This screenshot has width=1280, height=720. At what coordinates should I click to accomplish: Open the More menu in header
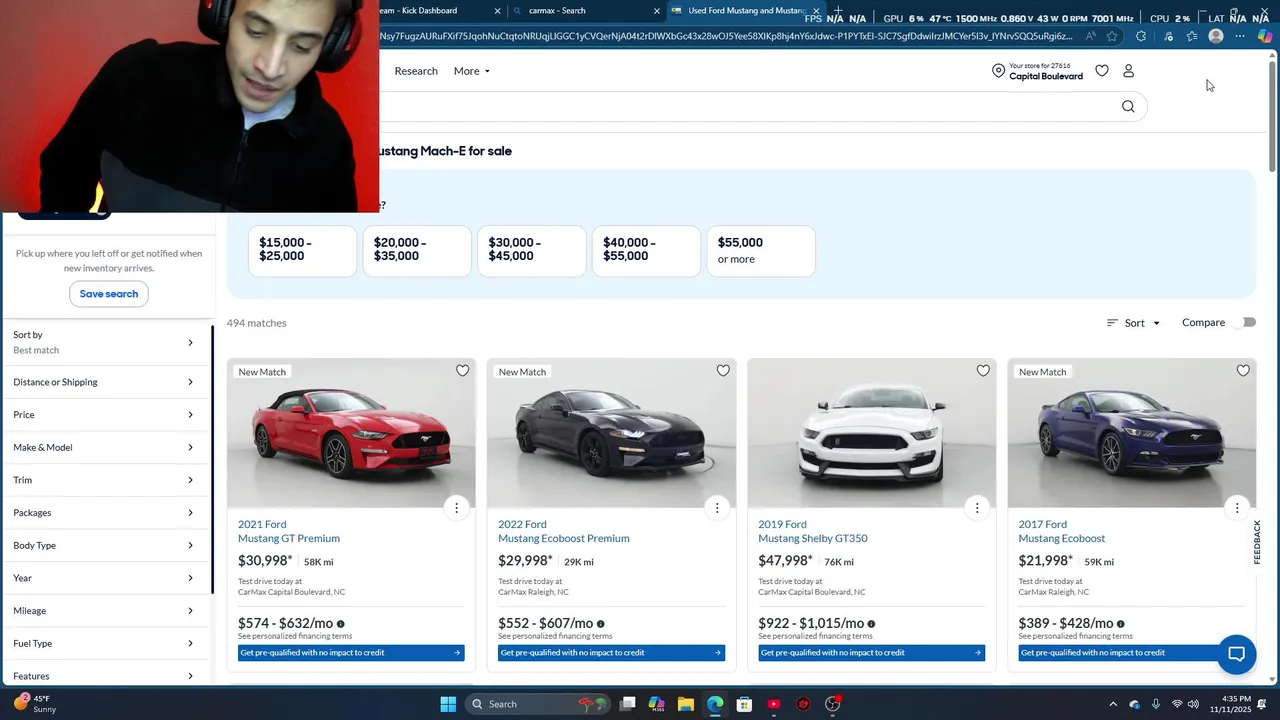pyautogui.click(x=472, y=71)
